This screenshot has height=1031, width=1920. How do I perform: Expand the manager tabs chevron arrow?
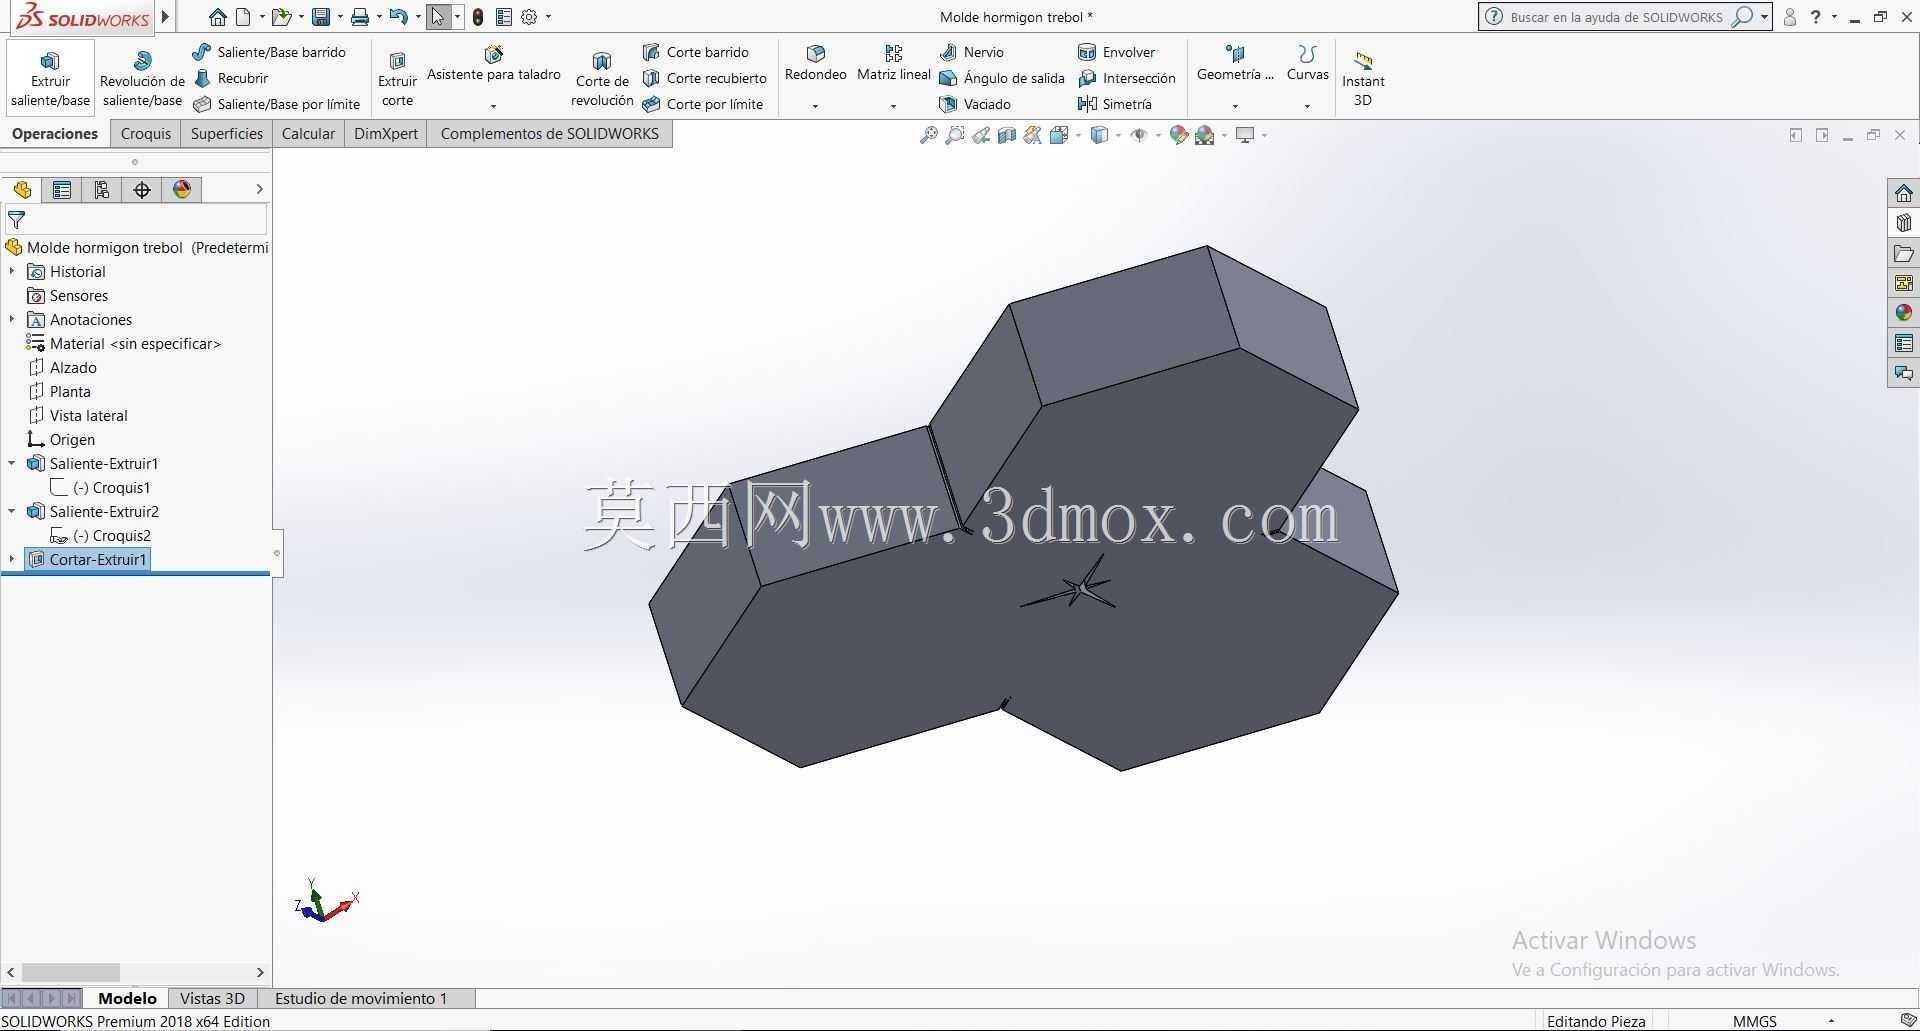point(259,190)
